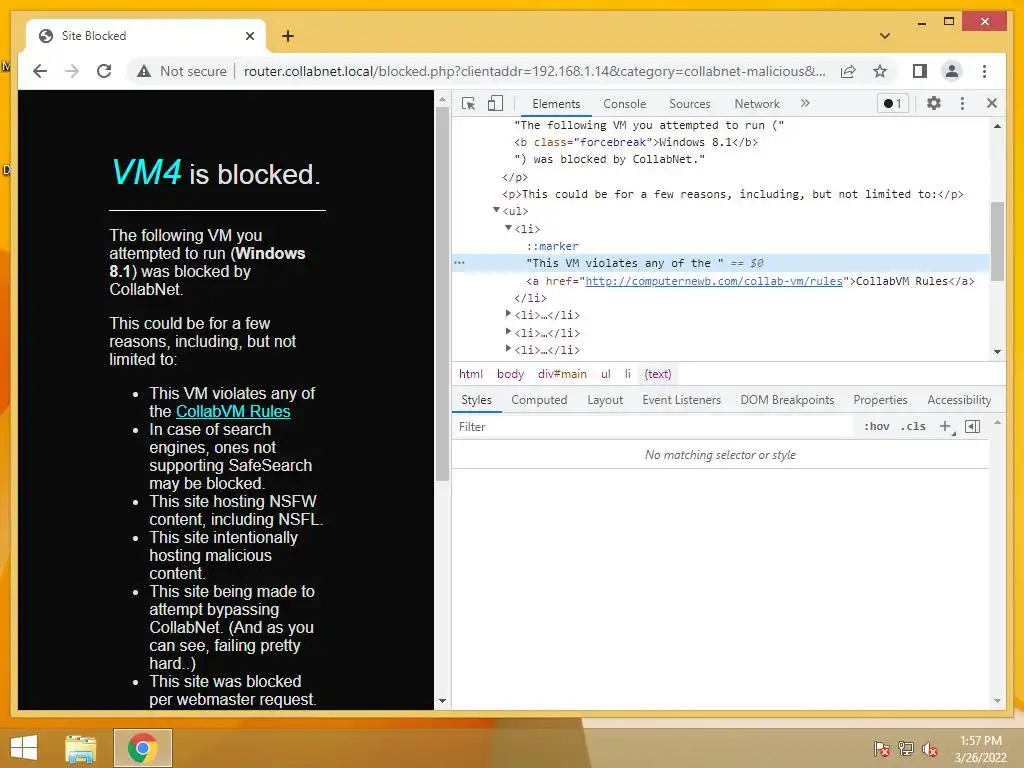Viewport: 1024px width, 768px height.
Task: Open File Explorer from taskbar
Action: [x=80, y=748]
